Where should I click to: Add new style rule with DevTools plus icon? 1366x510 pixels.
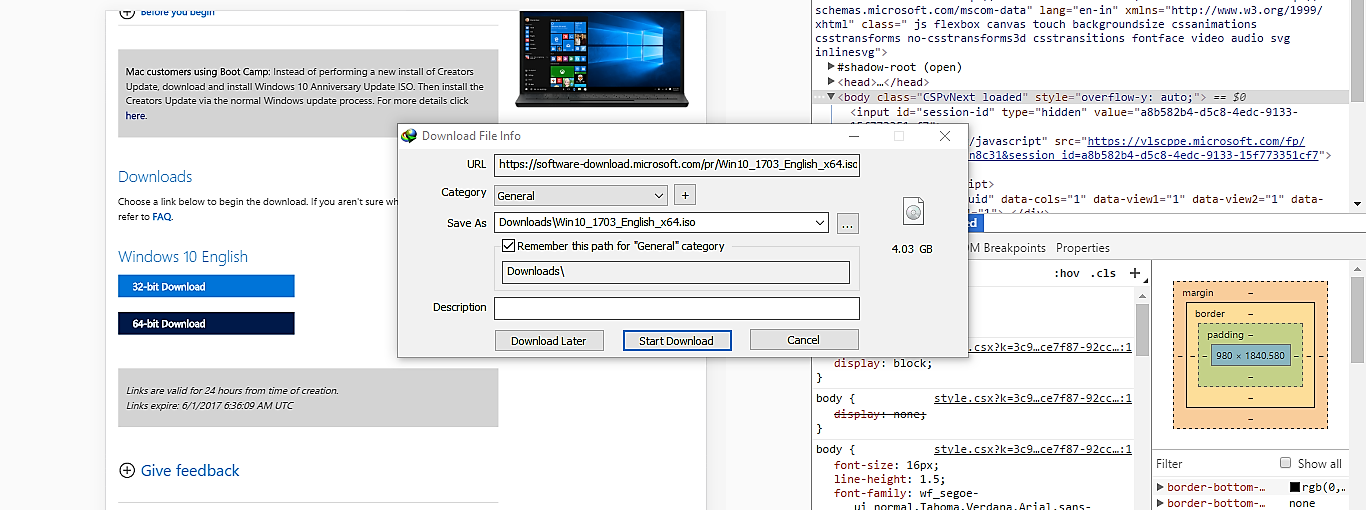pos(1134,273)
